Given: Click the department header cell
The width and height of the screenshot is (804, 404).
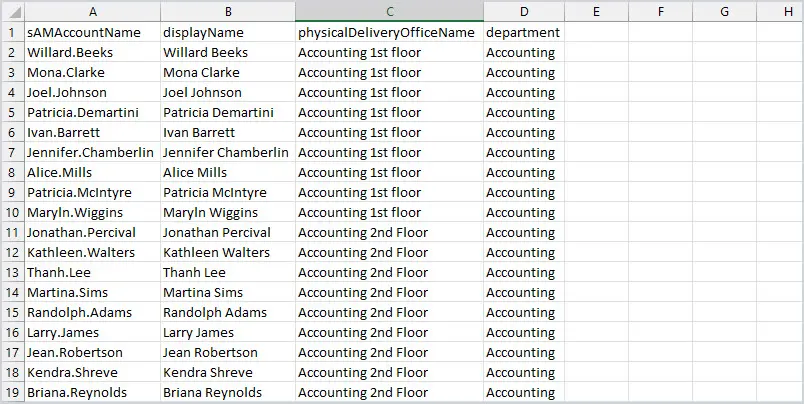Looking at the screenshot, I should 524,32.
